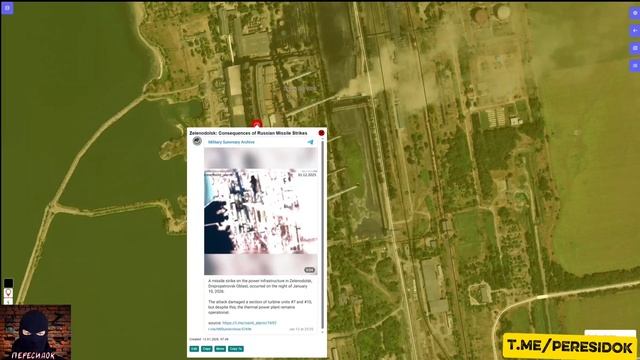Screen dimensions: 640x360
Task: Click the purple list button below grid
Action: click(635, 65)
